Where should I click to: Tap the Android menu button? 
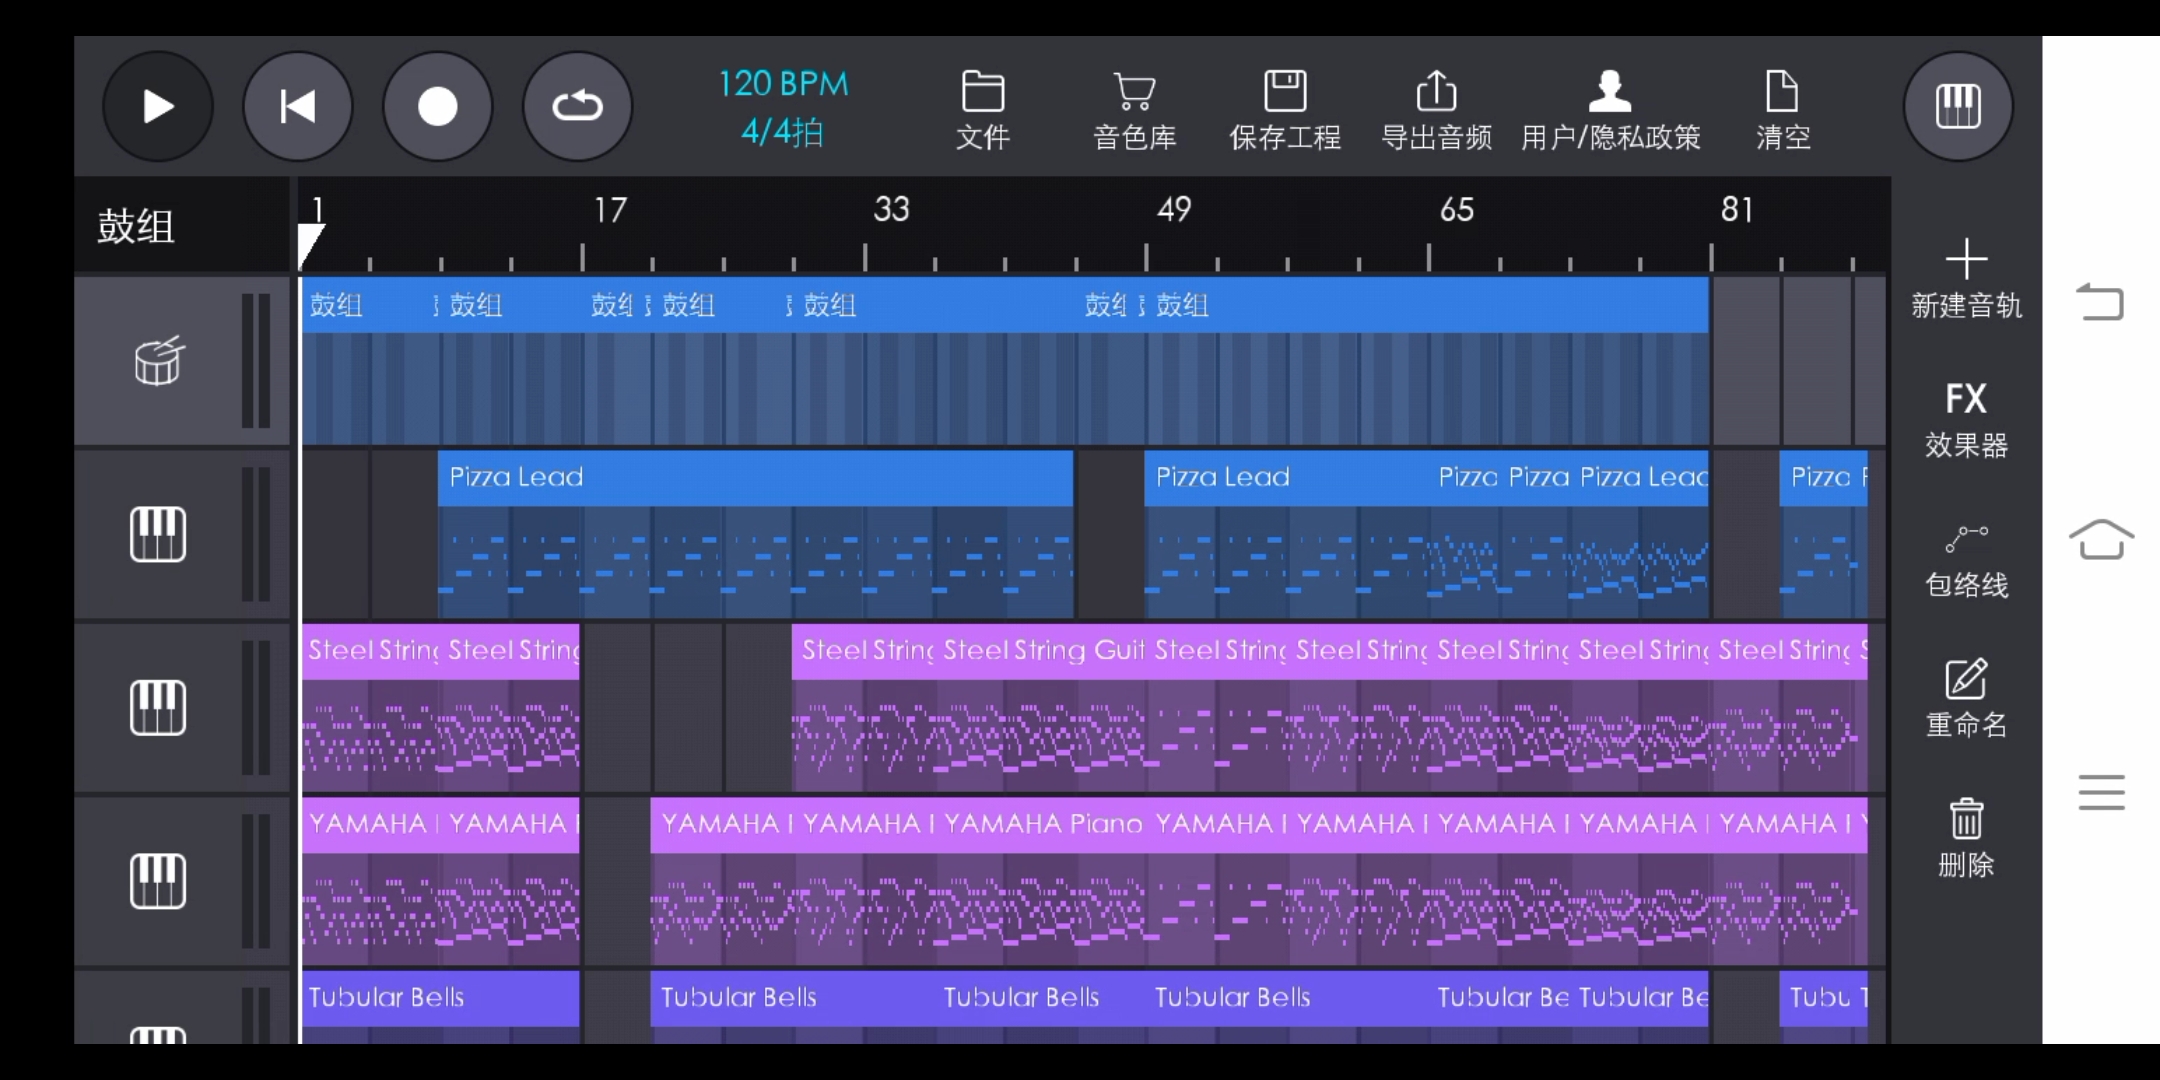(2100, 792)
